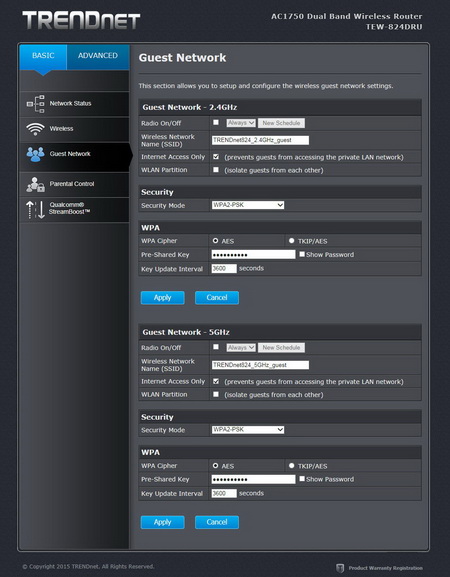Click the Product Warranty Registration shield icon
Screen dimensions: 450x577
[340, 568]
